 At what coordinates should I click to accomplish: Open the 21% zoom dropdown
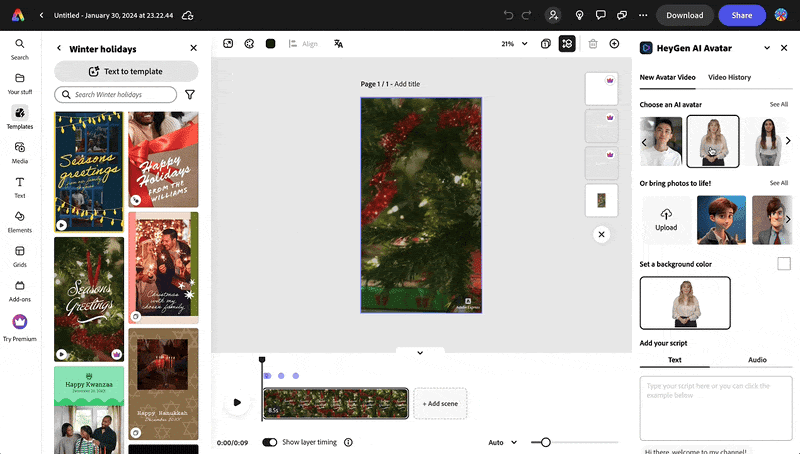pyautogui.click(x=514, y=44)
